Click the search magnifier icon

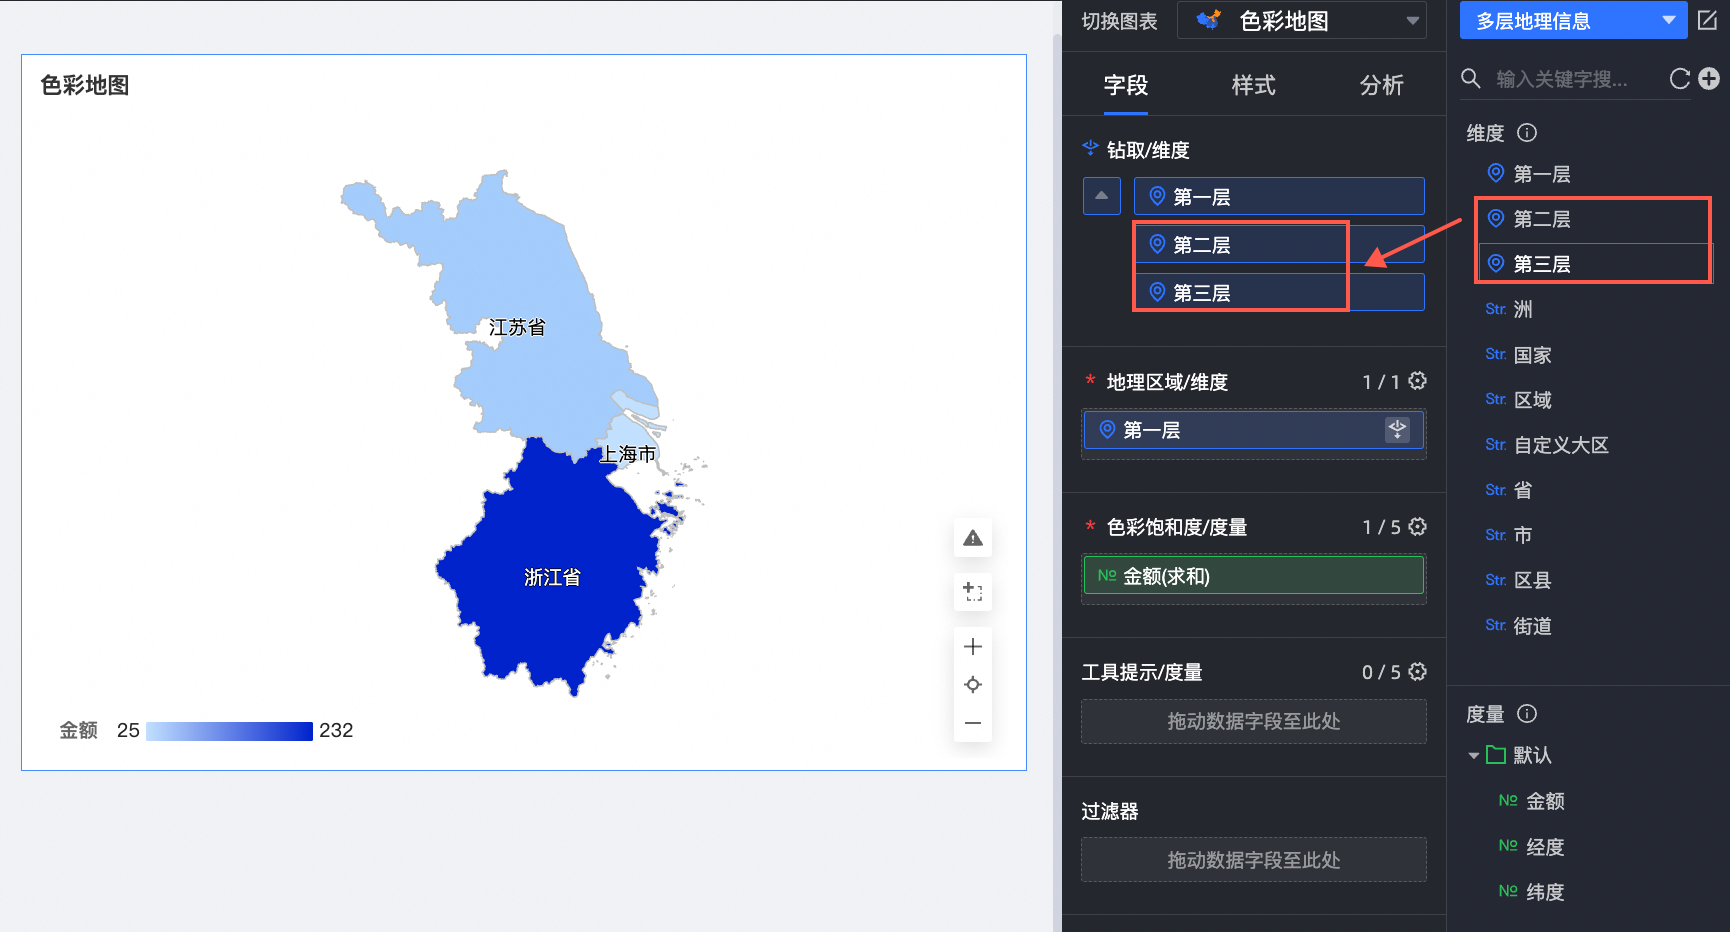pos(1471,79)
